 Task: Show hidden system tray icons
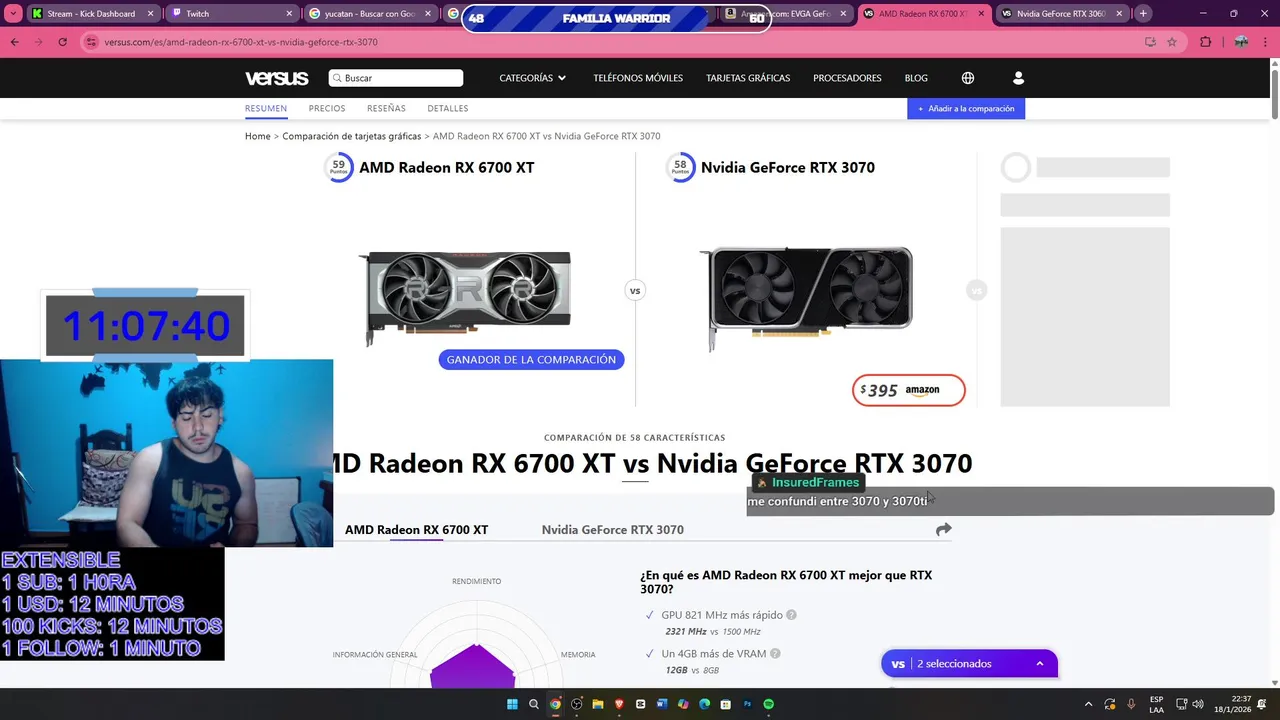click(1088, 704)
